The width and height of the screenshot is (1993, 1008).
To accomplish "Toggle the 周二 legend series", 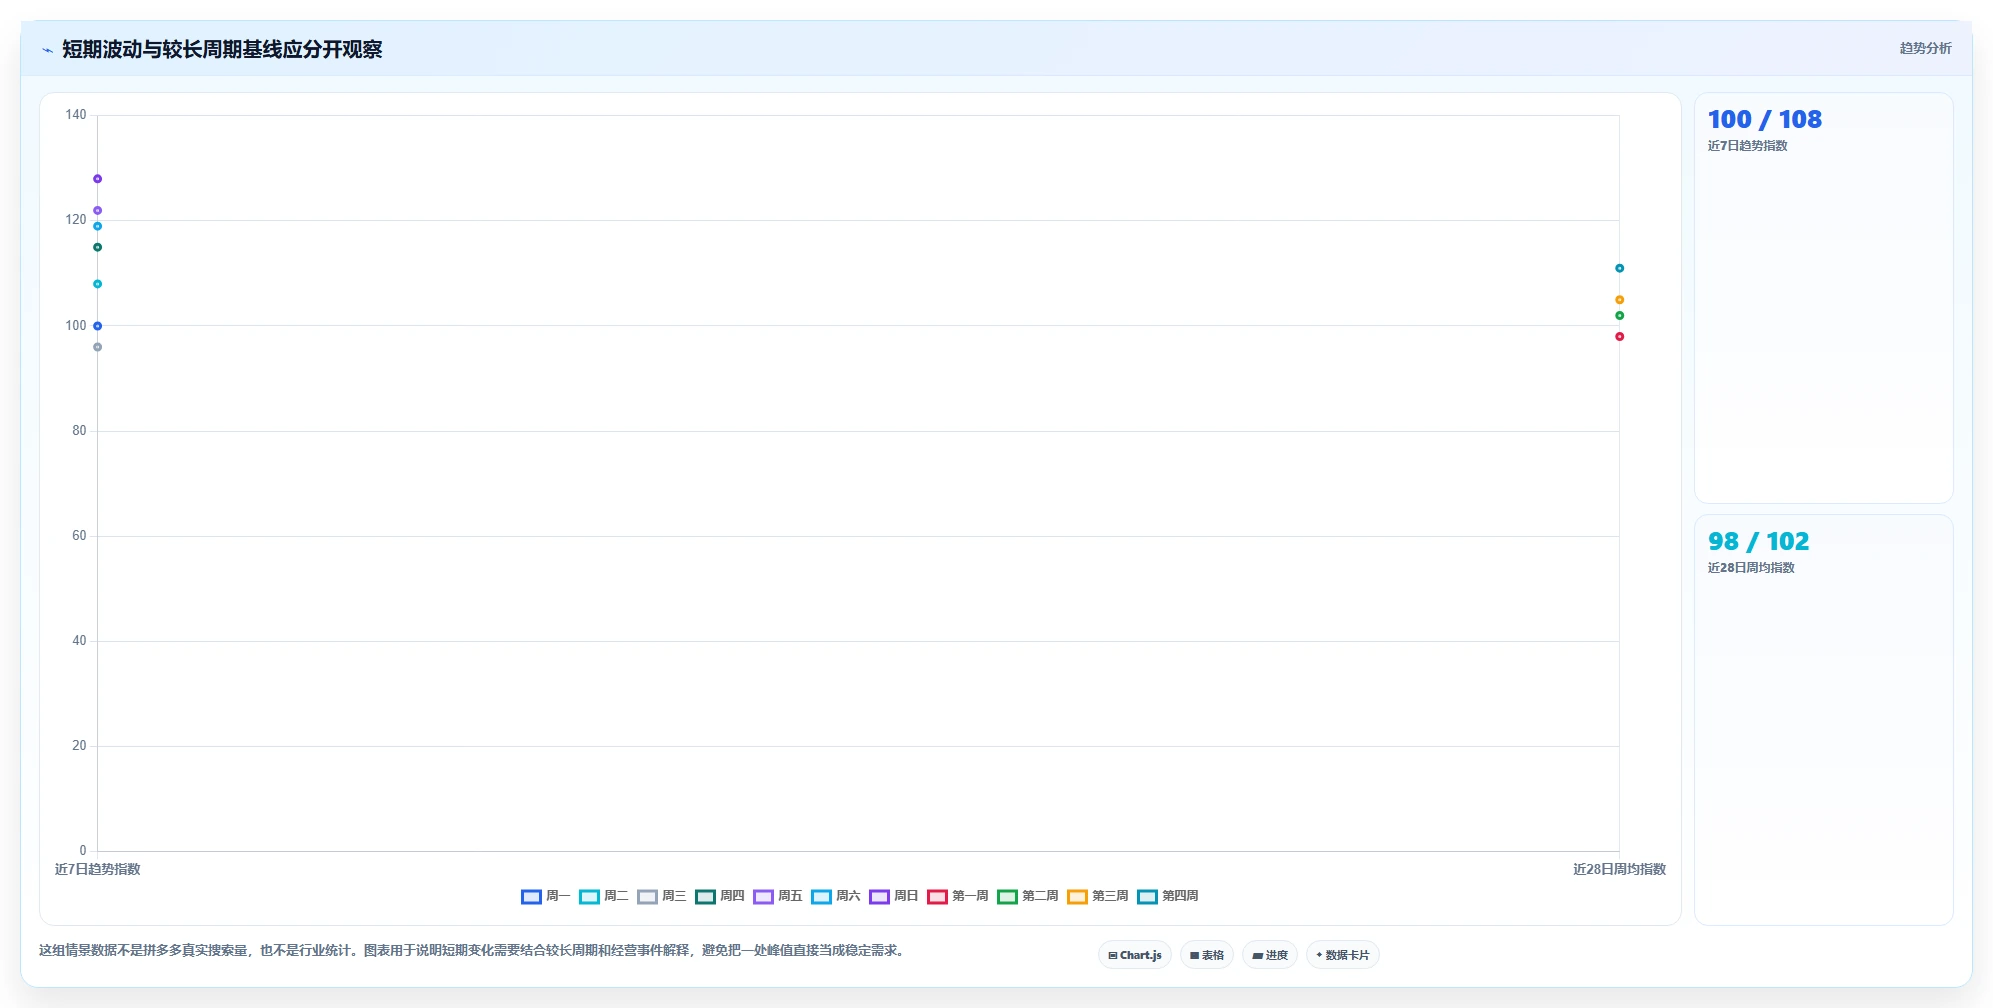I will coord(604,896).
